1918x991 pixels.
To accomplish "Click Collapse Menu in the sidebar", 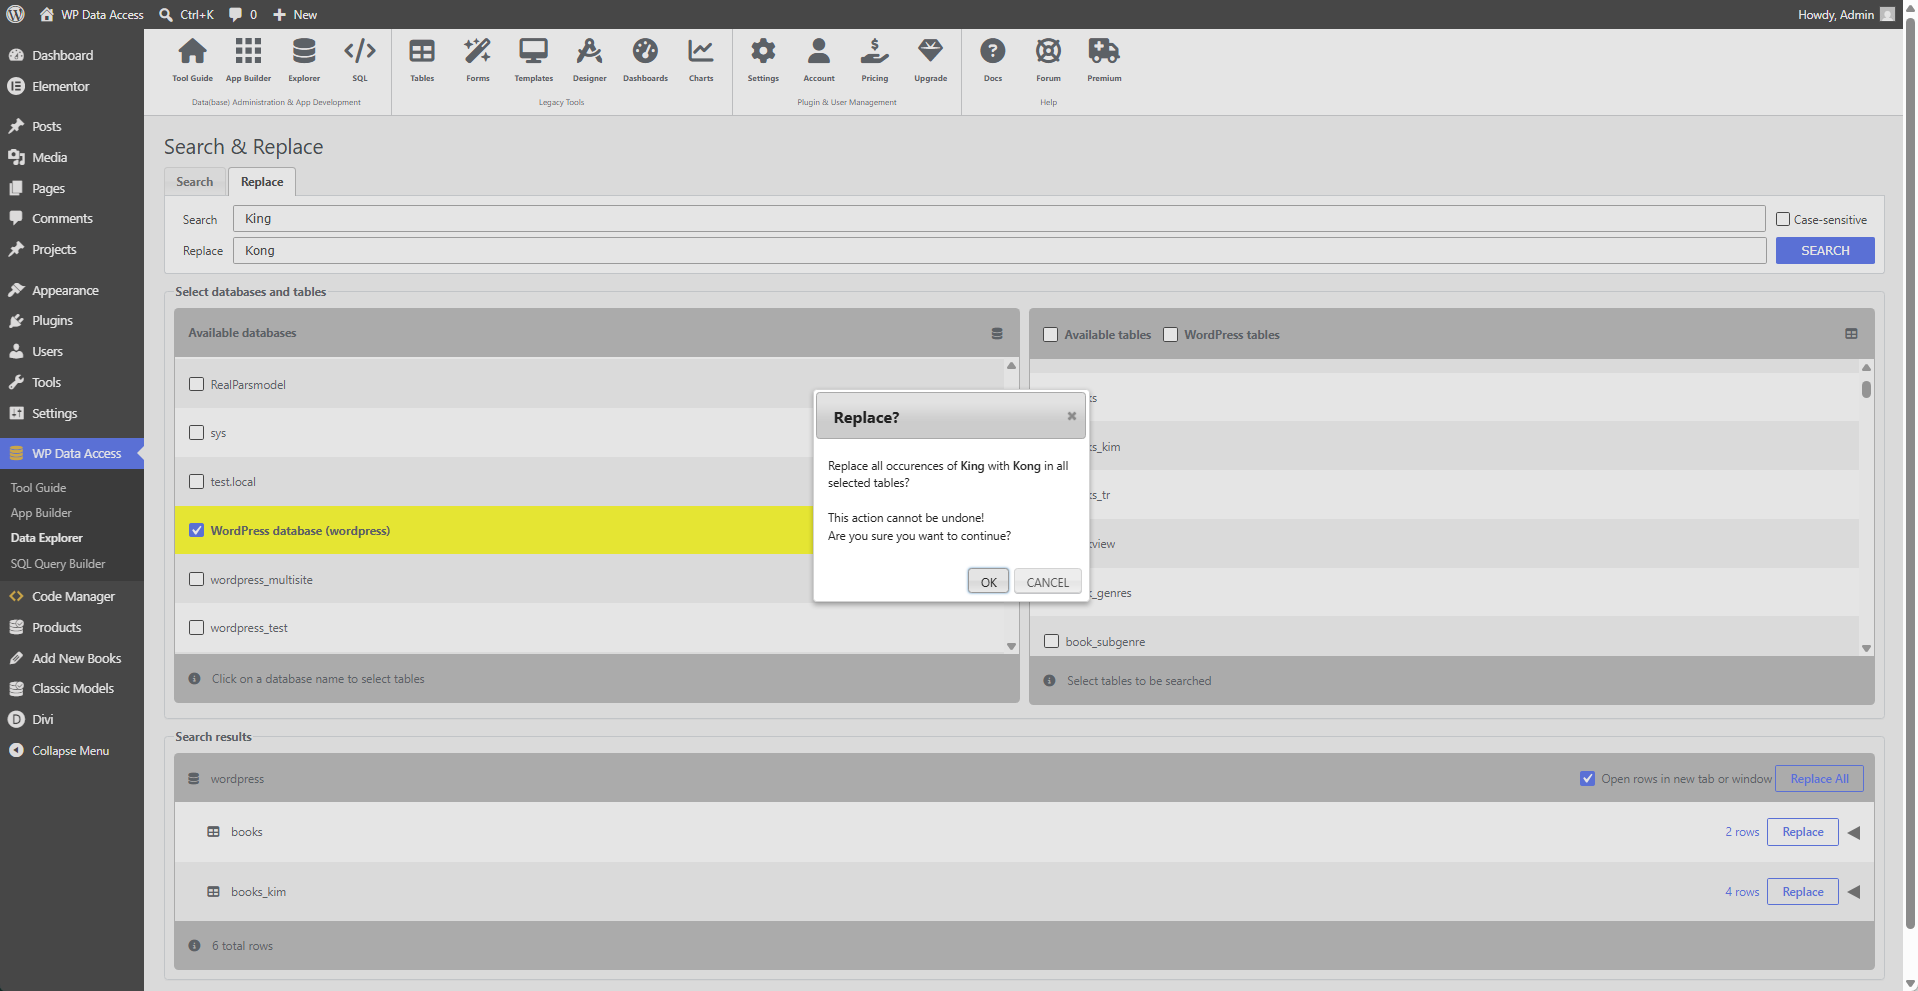I will (72, 751).
